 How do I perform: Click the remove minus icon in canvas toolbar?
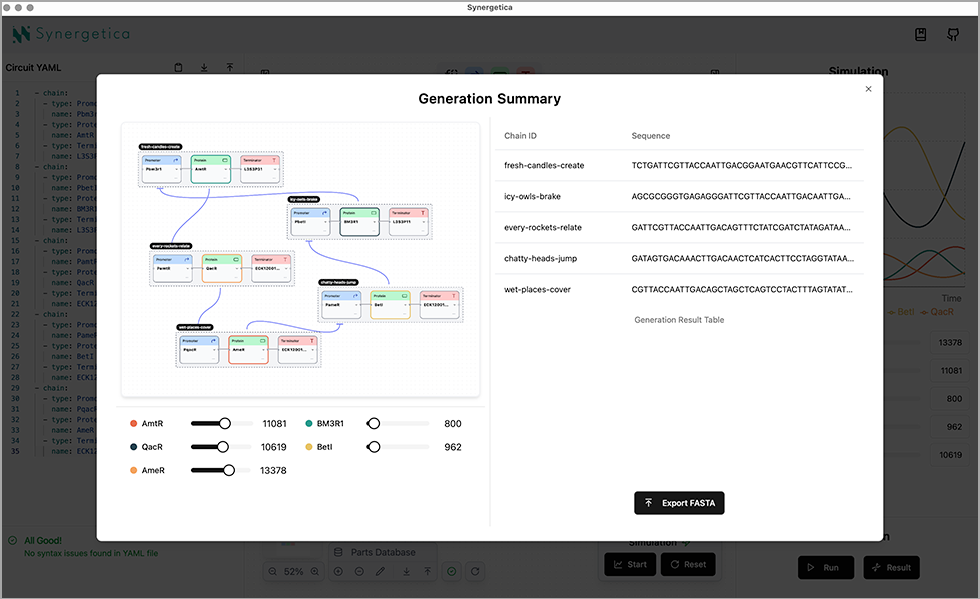point(359,571)
